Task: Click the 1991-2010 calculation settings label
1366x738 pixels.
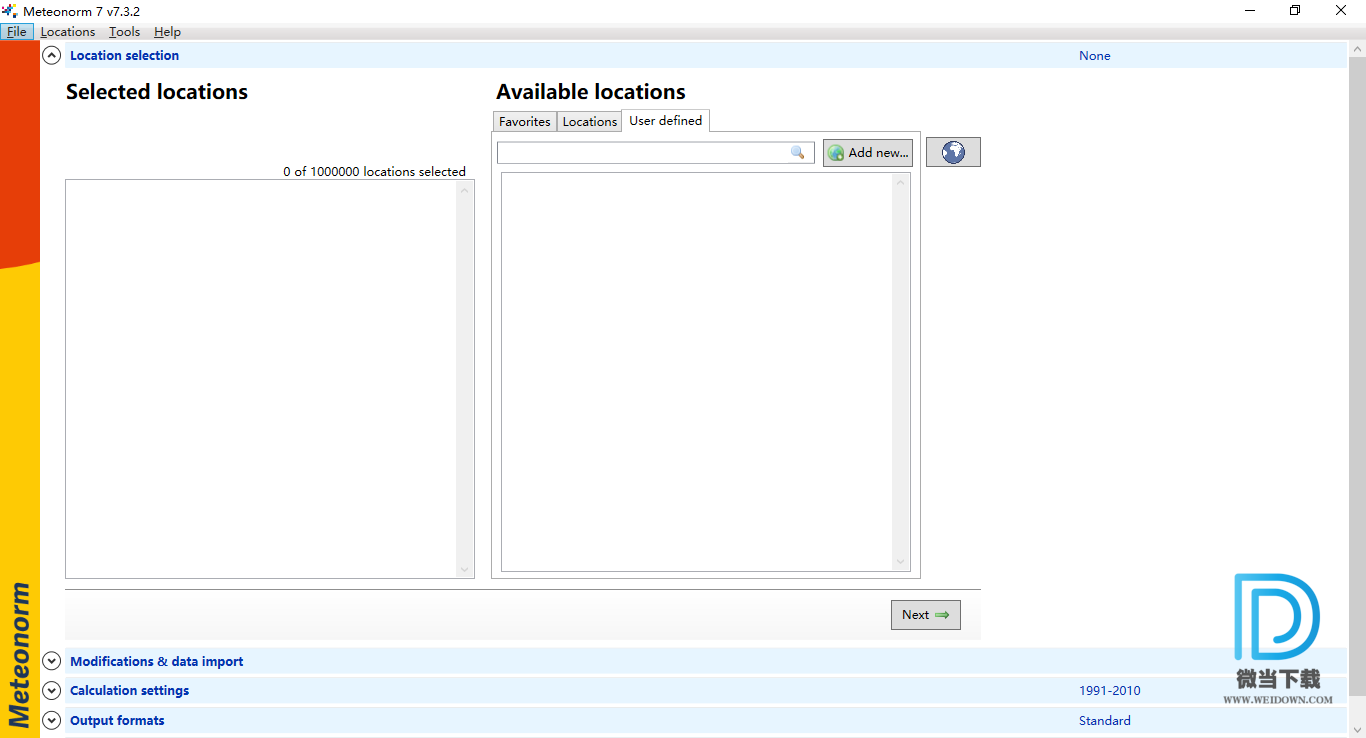Action: coord(1109,691)
